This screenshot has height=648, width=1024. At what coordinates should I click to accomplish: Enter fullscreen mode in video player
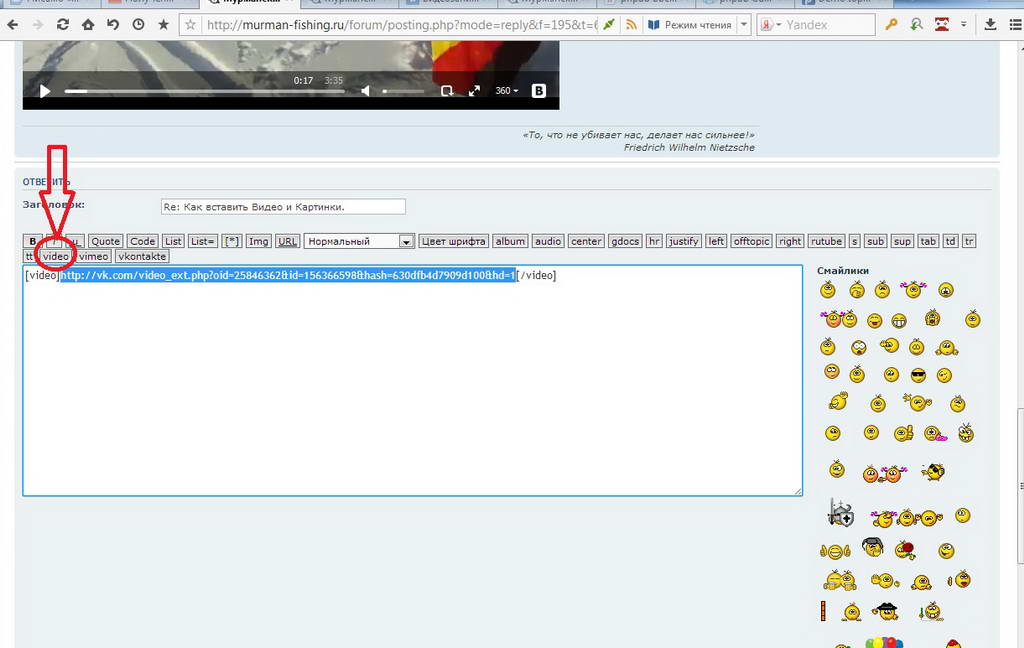pyautogui.click(x=475, y=91)
